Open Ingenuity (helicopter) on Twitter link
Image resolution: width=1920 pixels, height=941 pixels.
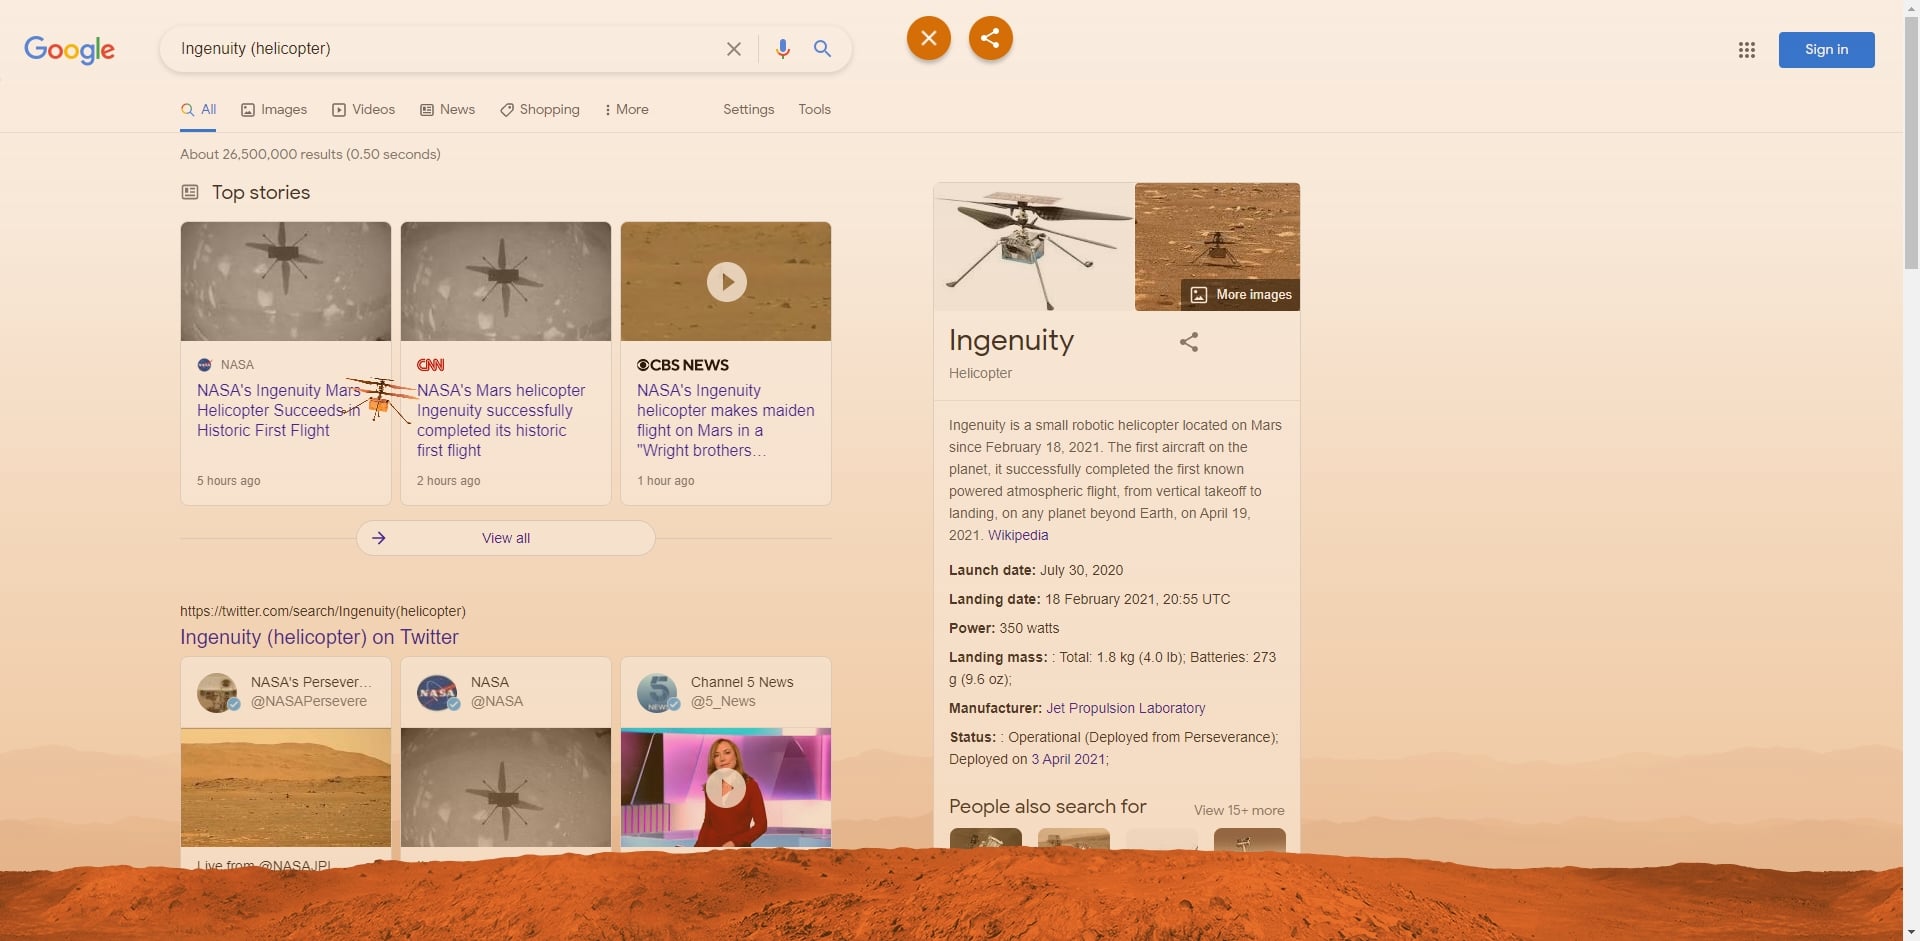coord(319,638)
